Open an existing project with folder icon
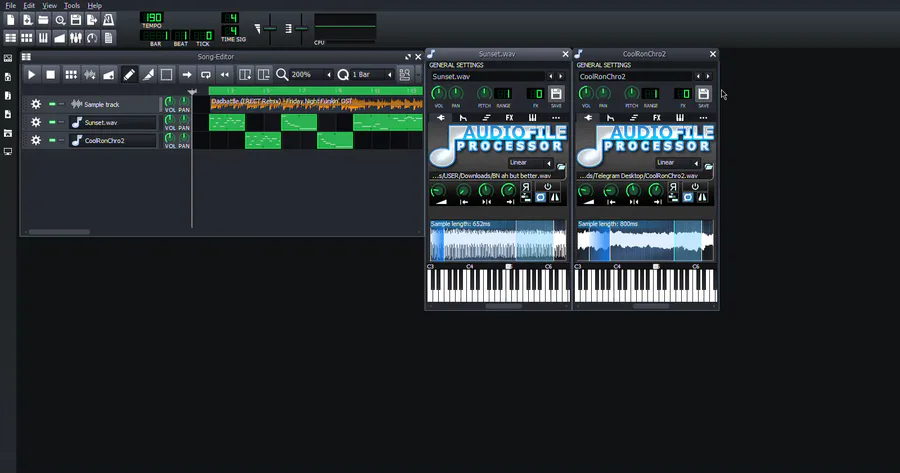This screenshot has width=900, height=473. click(x=43, y=20)
